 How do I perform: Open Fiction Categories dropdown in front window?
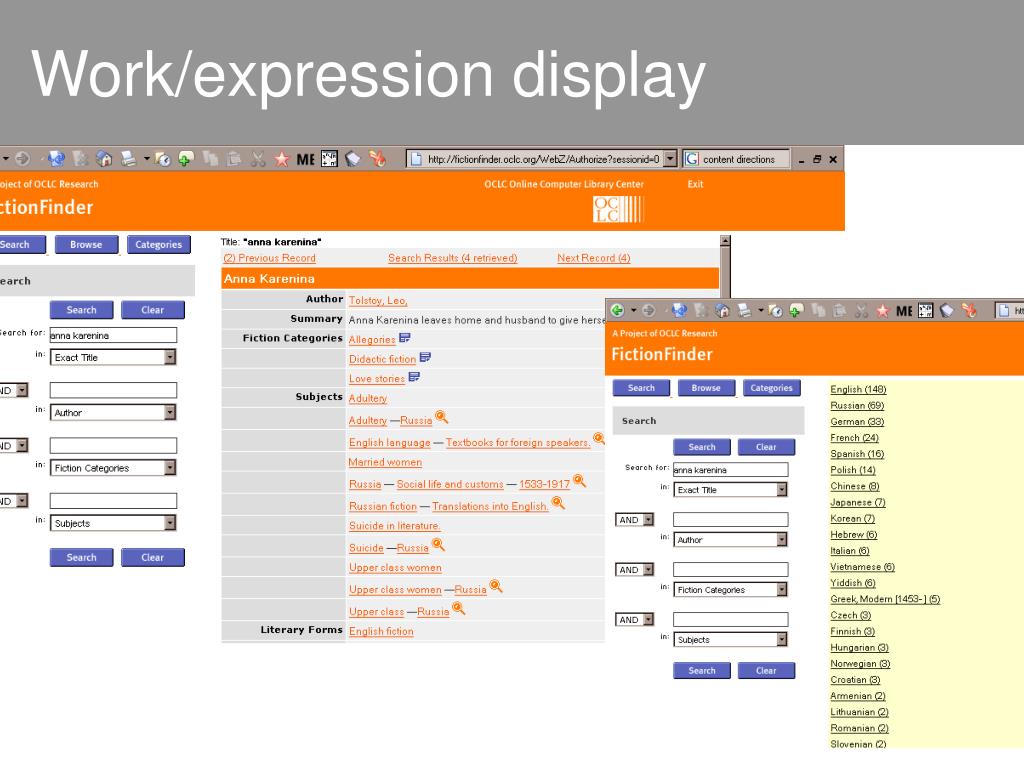(782, 590)
